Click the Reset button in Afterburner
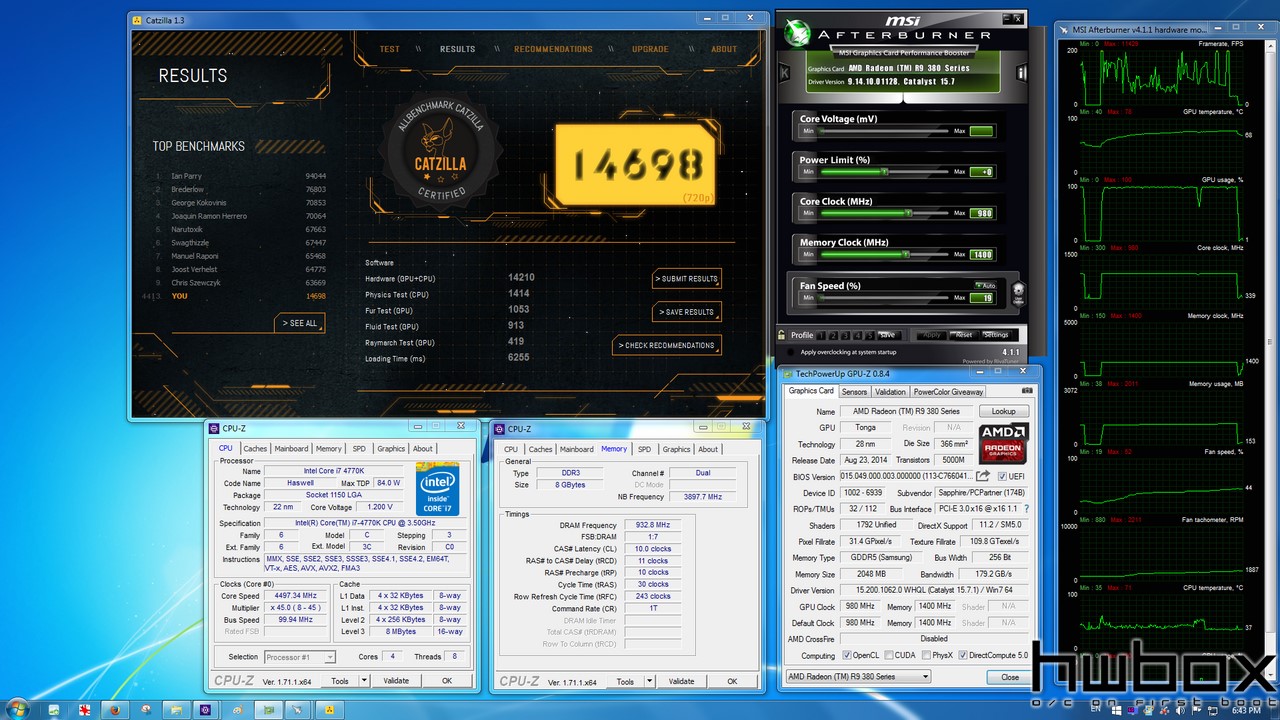 point(964,335)
